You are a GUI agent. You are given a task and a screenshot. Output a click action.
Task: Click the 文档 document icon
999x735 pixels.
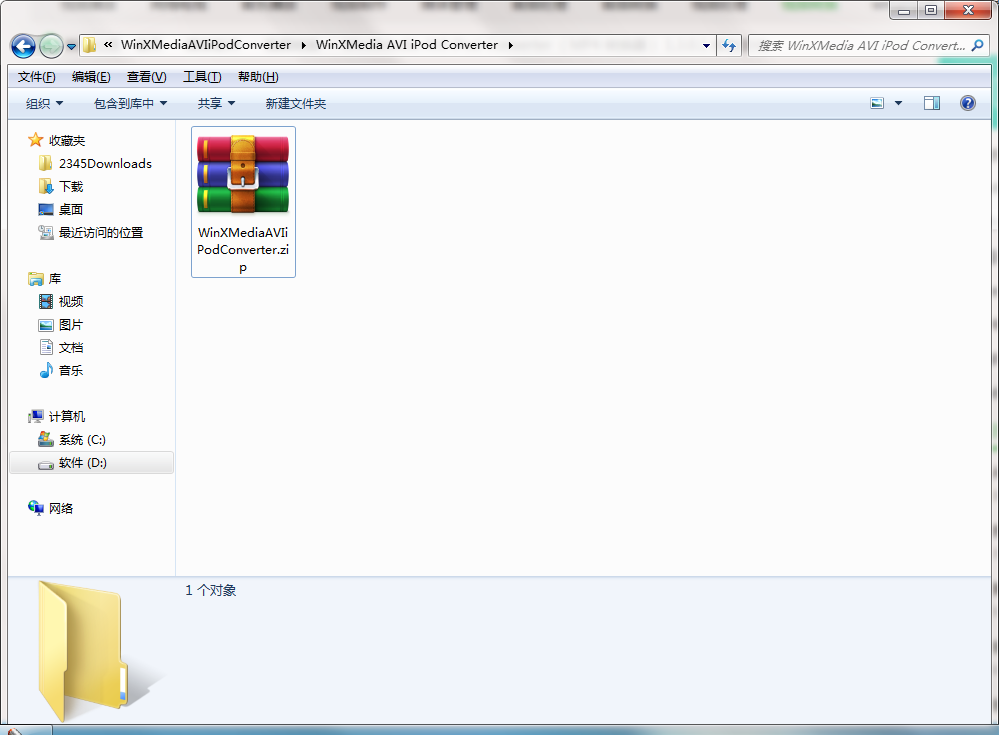click(46, 348)
